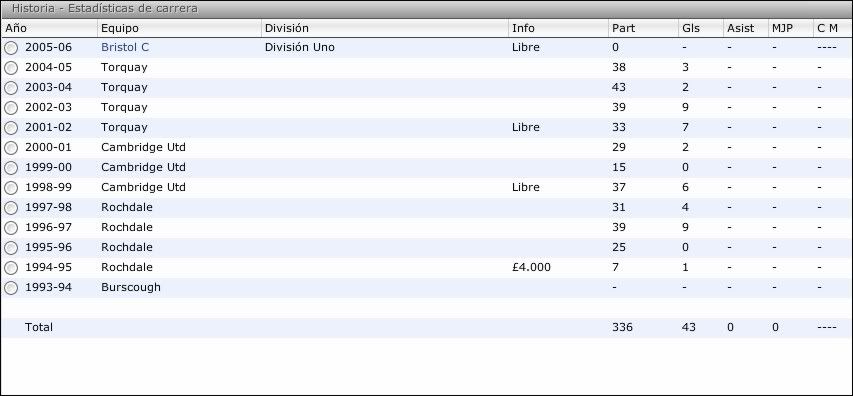Click the total appearances value 336

coord(622,327)
